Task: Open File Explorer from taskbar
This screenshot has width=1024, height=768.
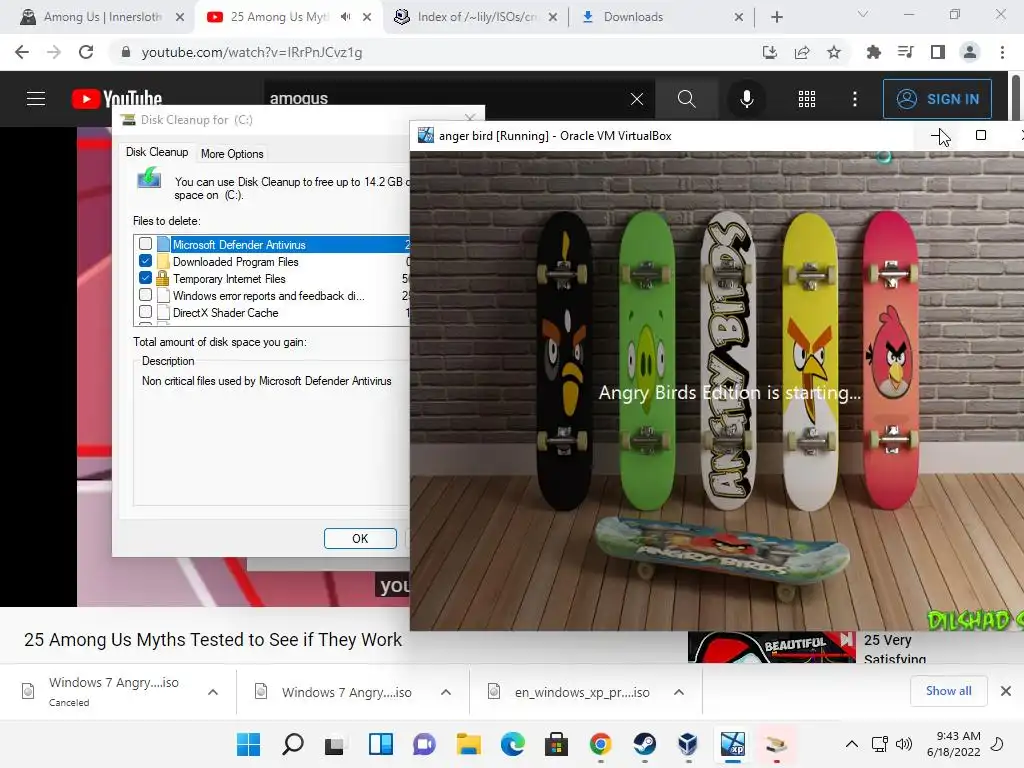Action: click(468, 744)
